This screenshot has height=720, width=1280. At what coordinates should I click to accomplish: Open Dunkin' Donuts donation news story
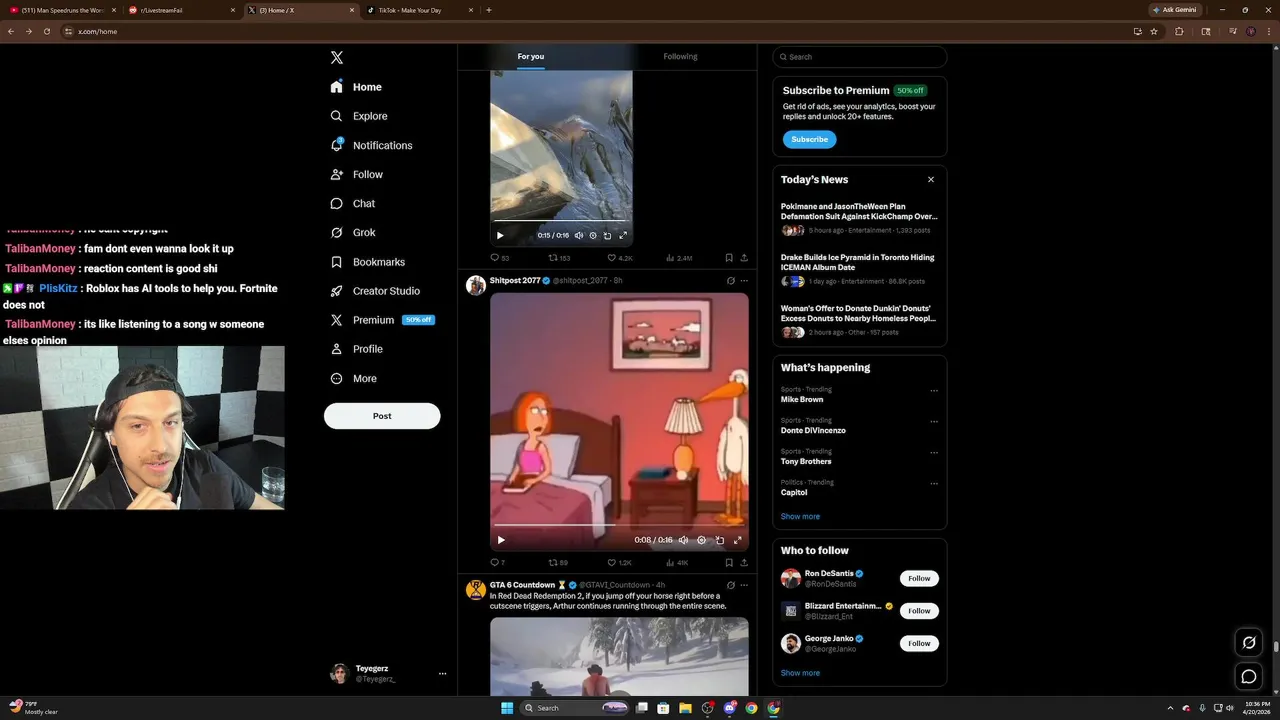pos(859,320)
